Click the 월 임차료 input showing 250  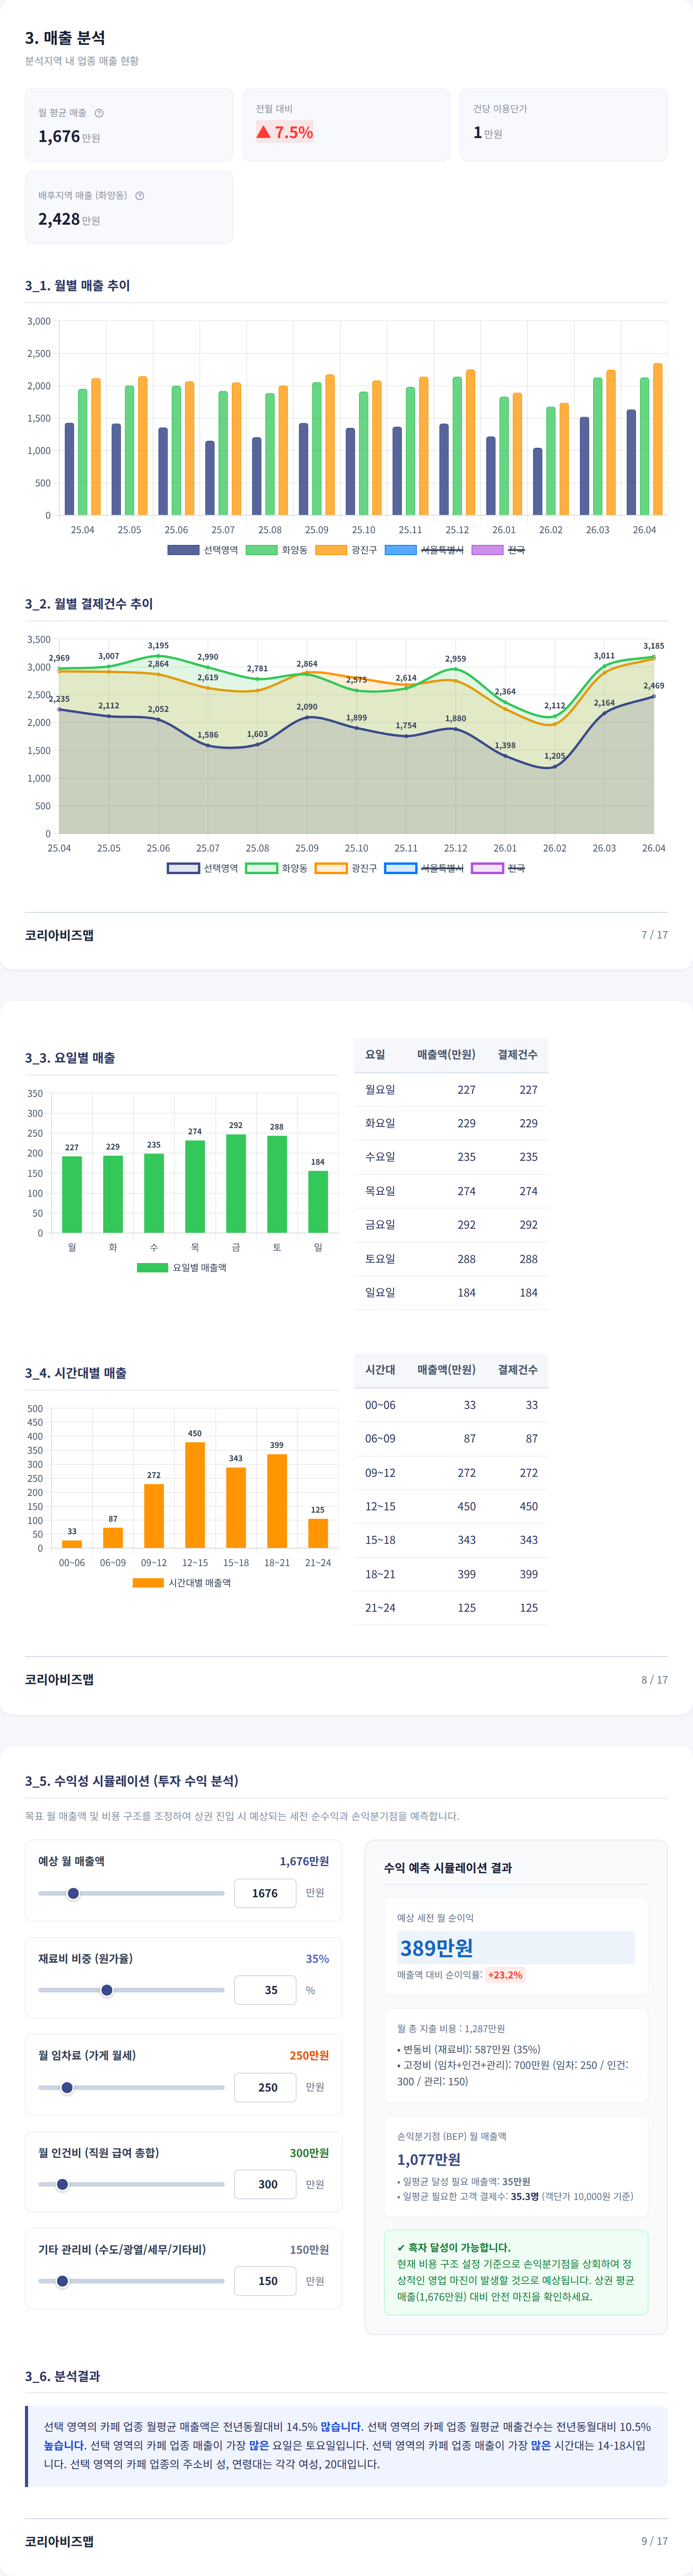265,2087
